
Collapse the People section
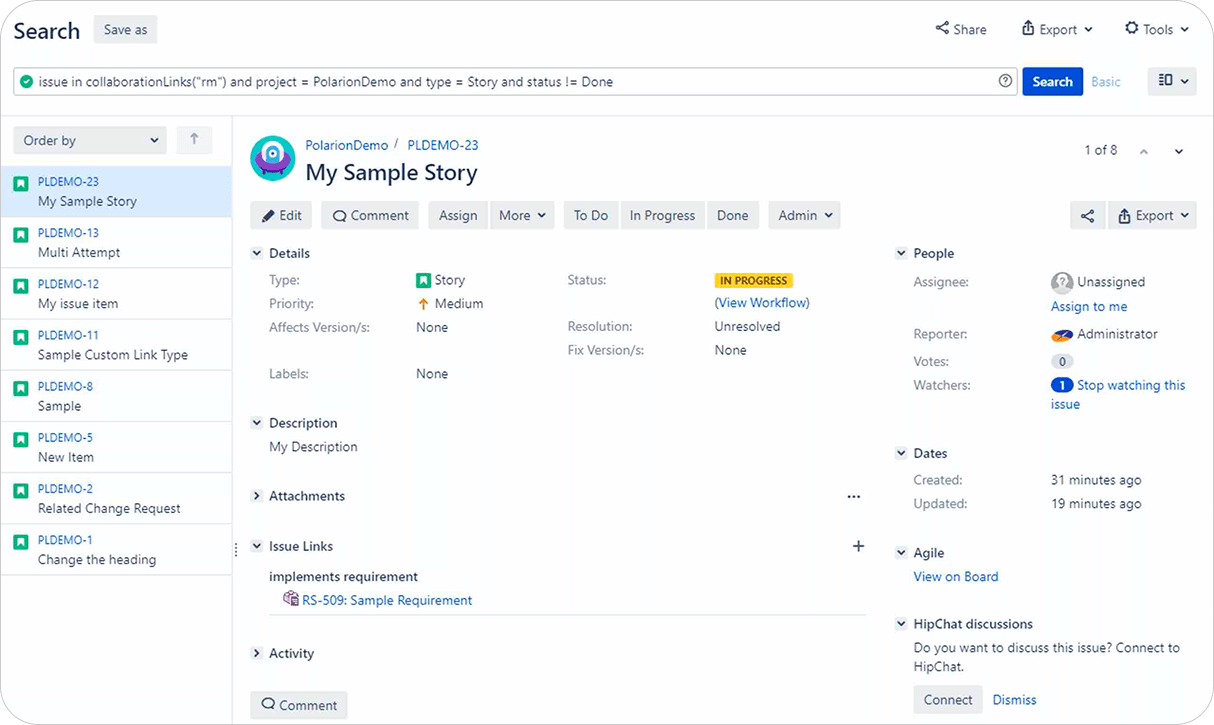(901, 254)
